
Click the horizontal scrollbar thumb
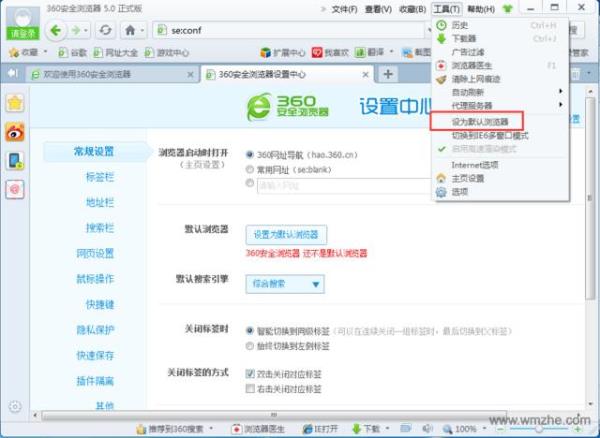coord(274,415)
